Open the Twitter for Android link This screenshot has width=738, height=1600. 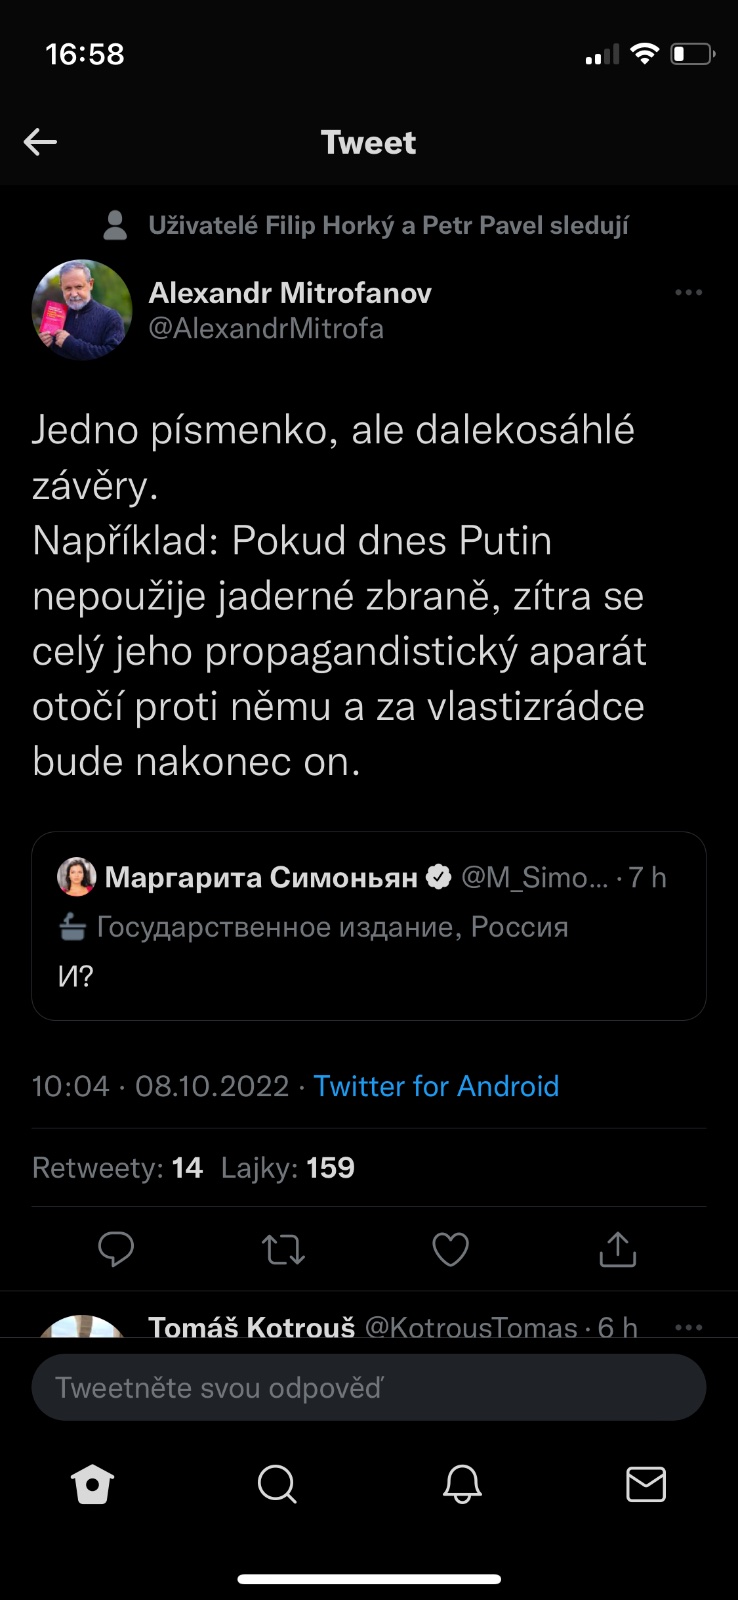click(436, 1086)
